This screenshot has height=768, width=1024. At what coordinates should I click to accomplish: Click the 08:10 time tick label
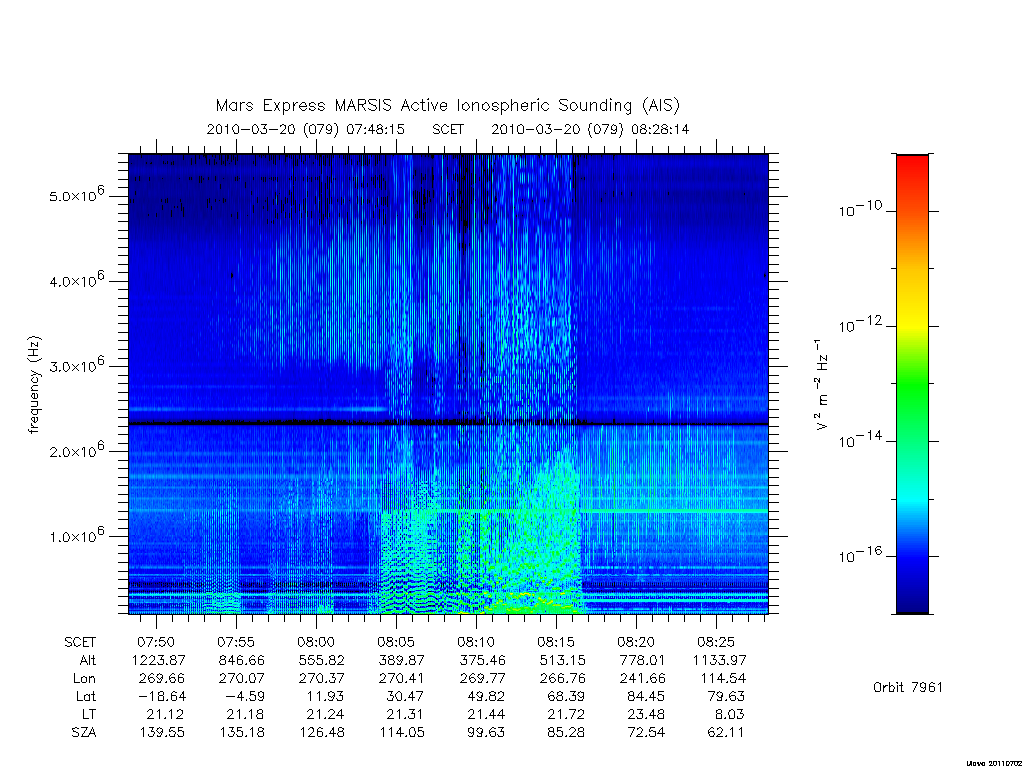coord(476,642)
